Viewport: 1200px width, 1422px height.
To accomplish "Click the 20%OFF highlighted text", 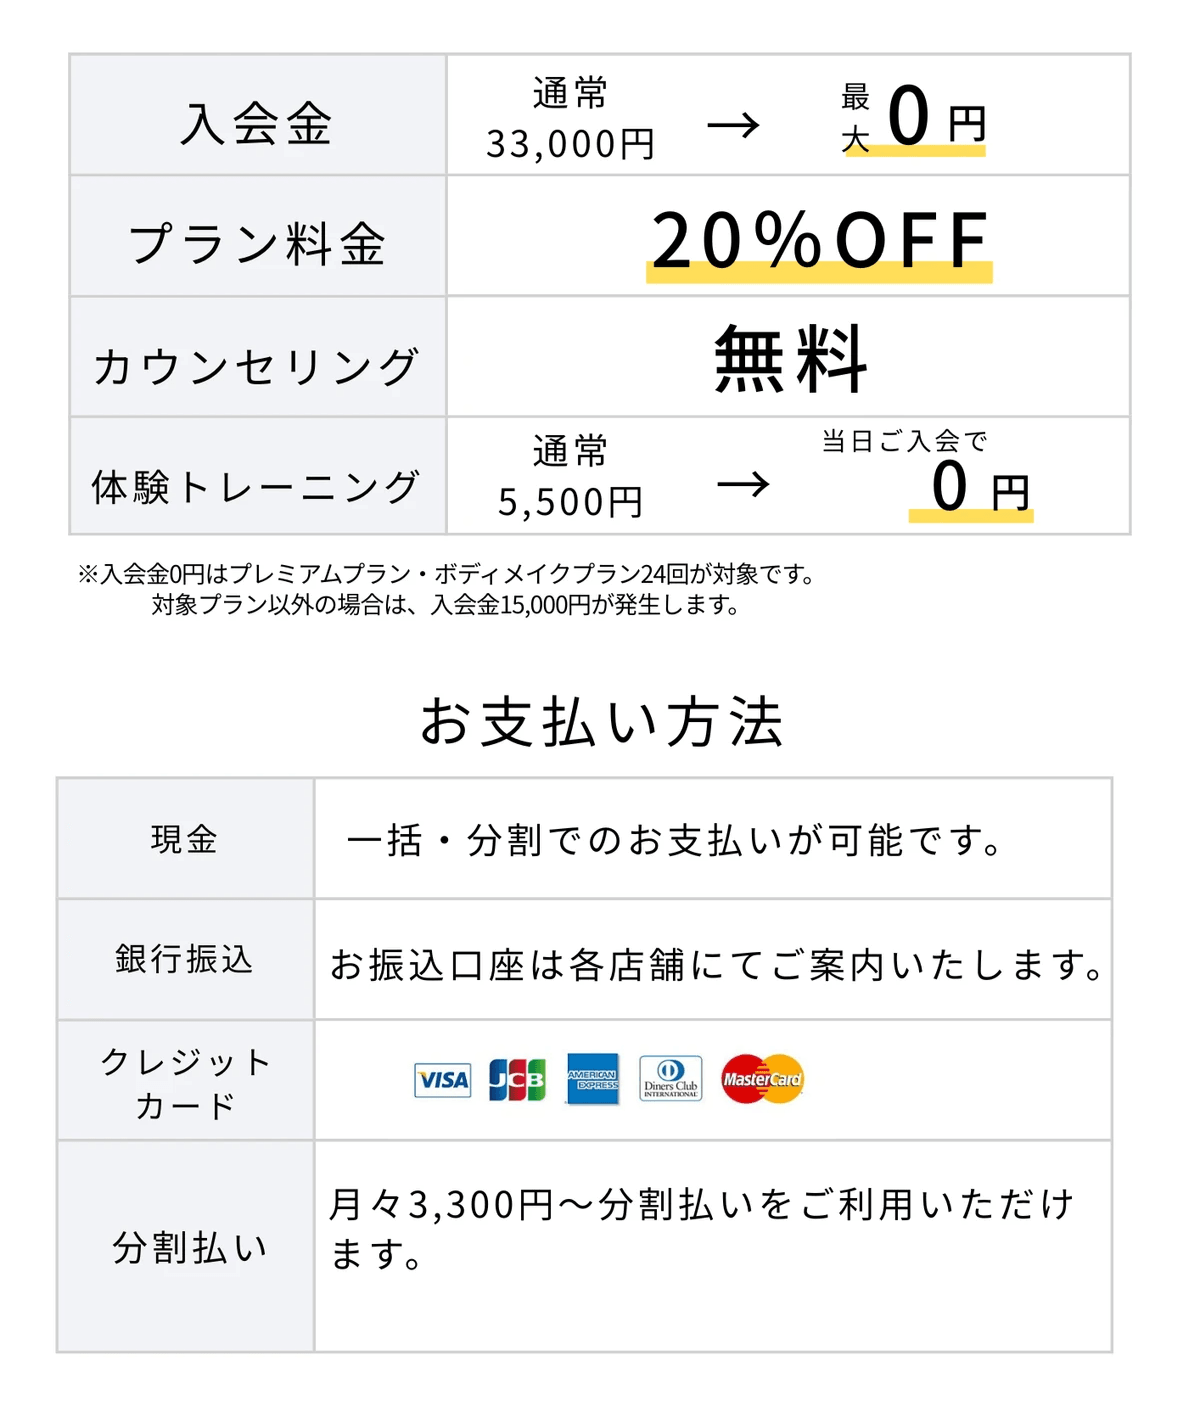I will pyautogui.click(x=819, y=242).
